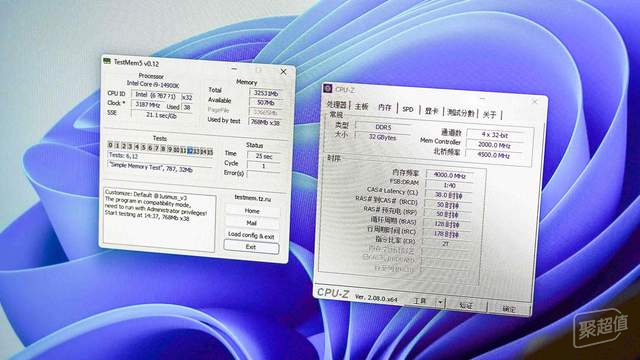This screenshot has height=360, width=640.
Task: Go to the 关于 tab
Action: (489, 115)
